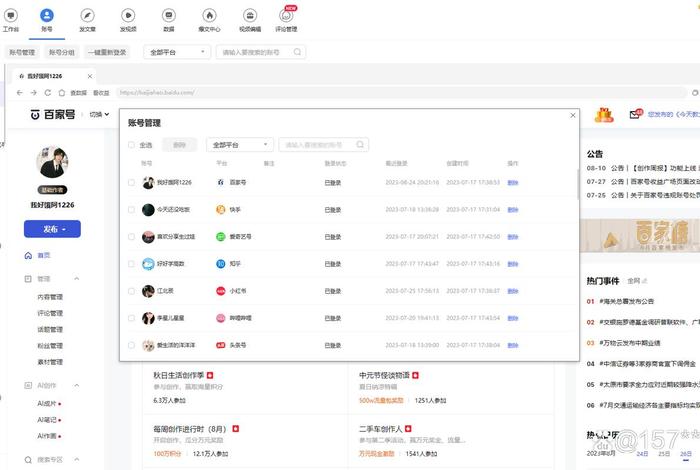Click the search magnifier in top account search
This screenshot has height=470, width=700.
tap(297, 52)
